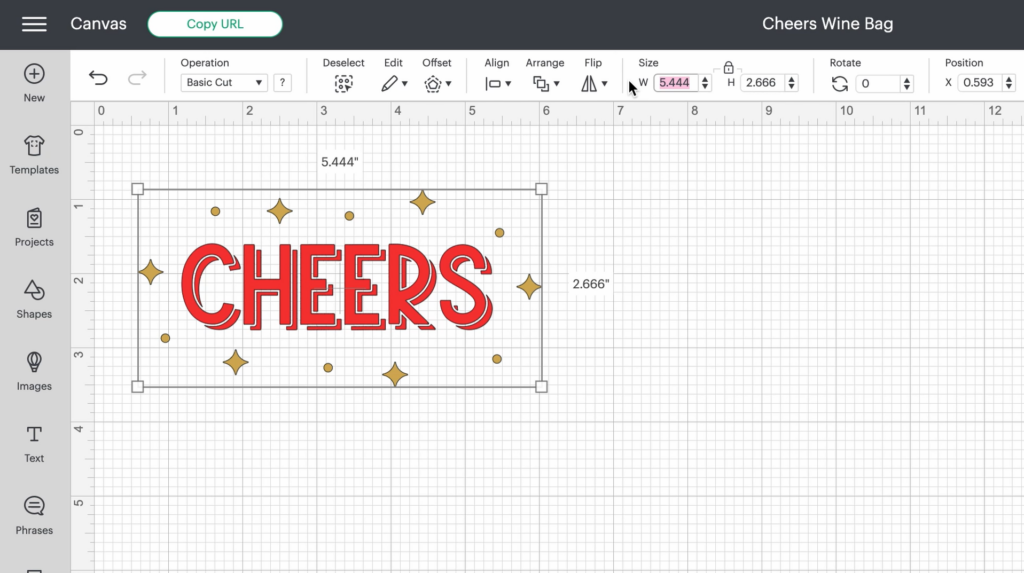The height and width of the screenshot is (573, 1024).
Task: Click the Width size input field
Action: tap(675, 83)
